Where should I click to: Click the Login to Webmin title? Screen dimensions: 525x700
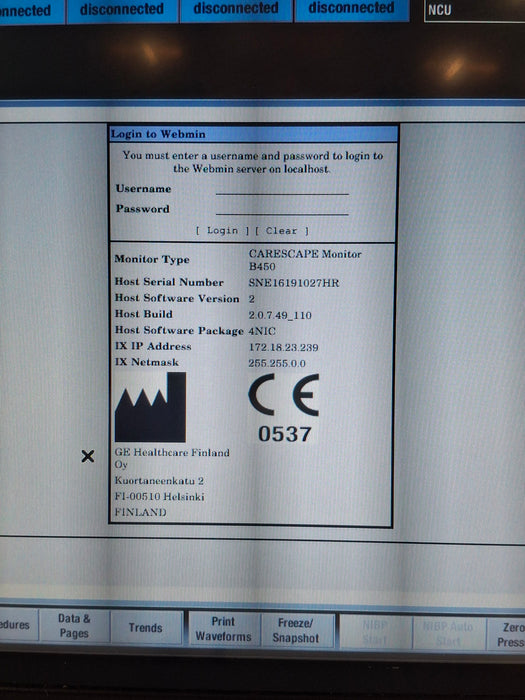point(158,134)
